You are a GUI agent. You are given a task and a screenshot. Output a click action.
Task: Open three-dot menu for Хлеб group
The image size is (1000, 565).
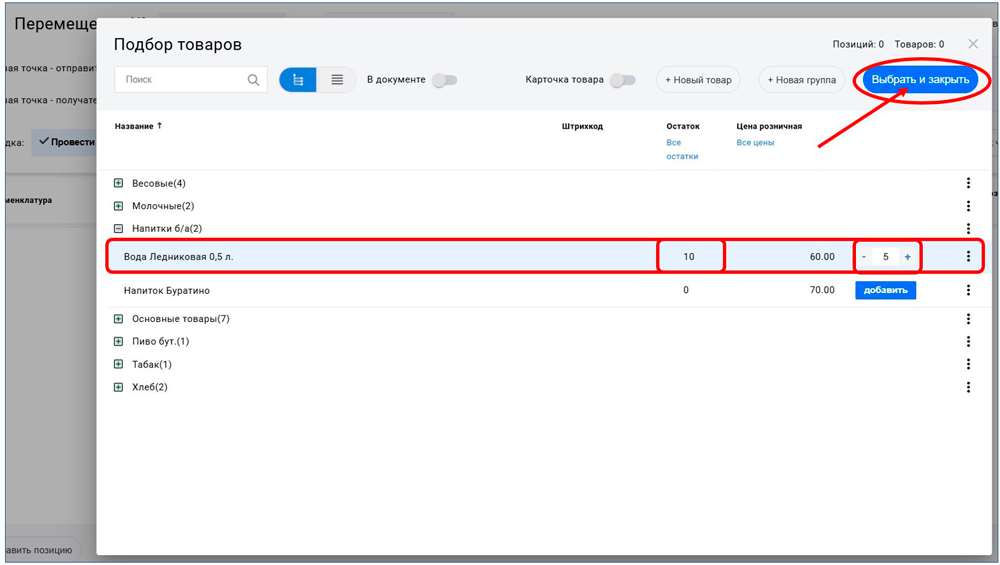[968, 387]
